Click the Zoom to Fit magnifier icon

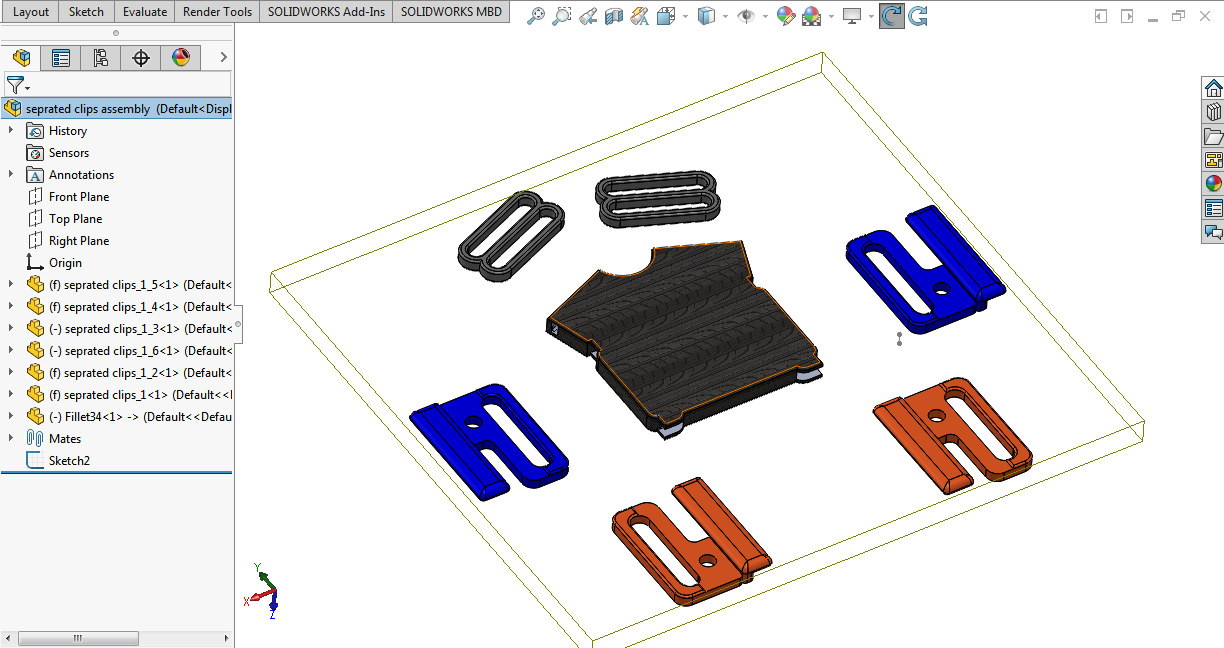(536, 16)
